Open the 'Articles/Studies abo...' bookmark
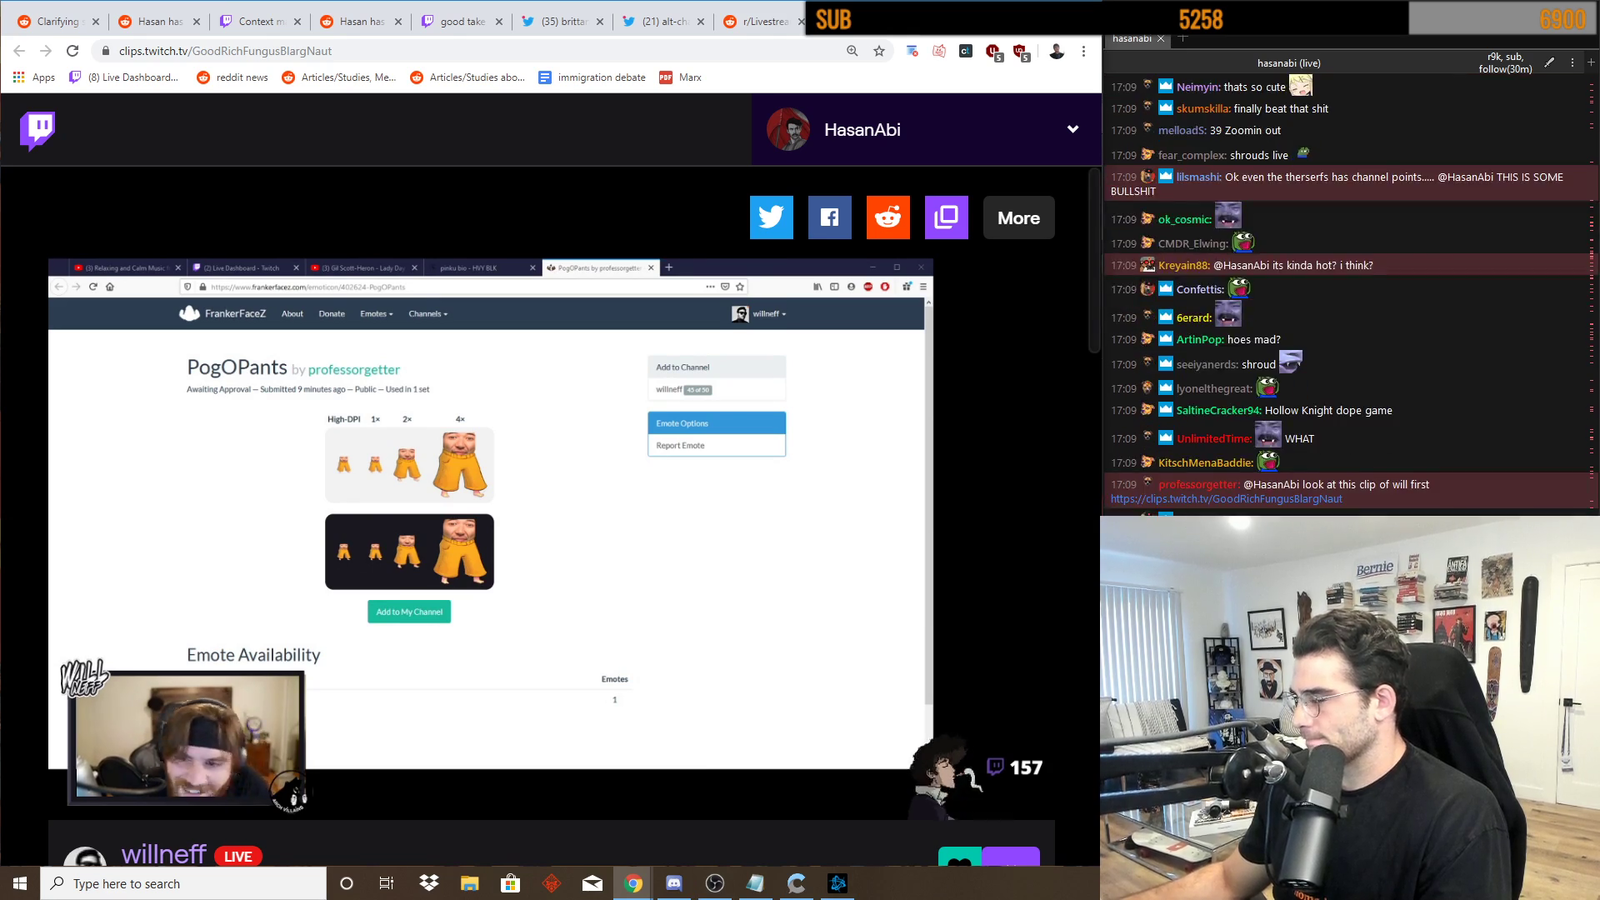1600x900 pixels. [467, 77]
